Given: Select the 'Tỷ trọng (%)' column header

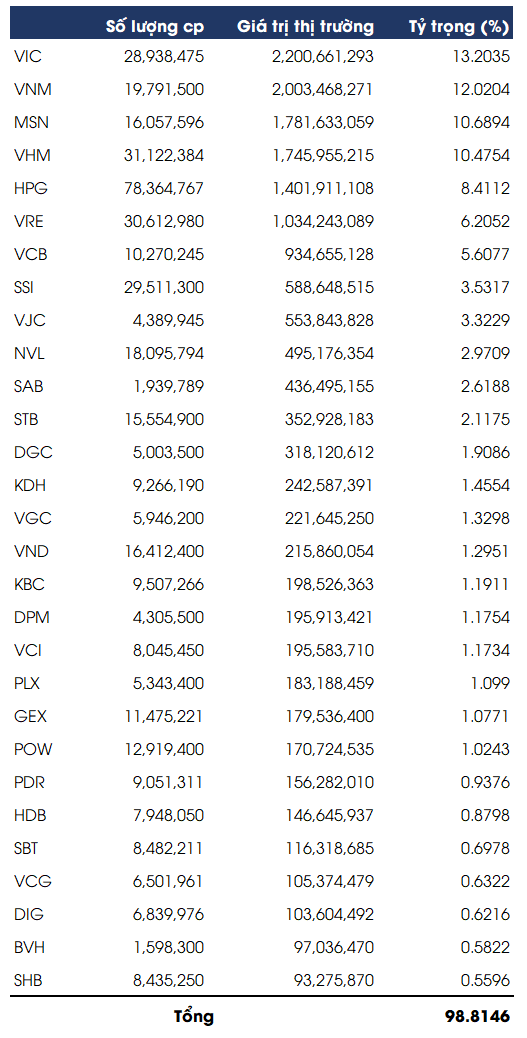Looking at the screenshot, I should [459, 27].
